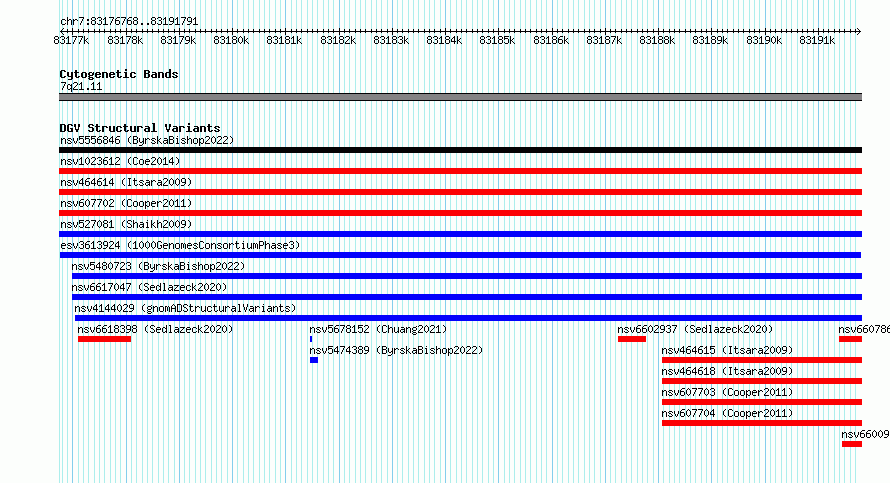Select the black nsv5556846 variant bar
890x483 pixels.
pyautogui.click(x=460, y=150)
